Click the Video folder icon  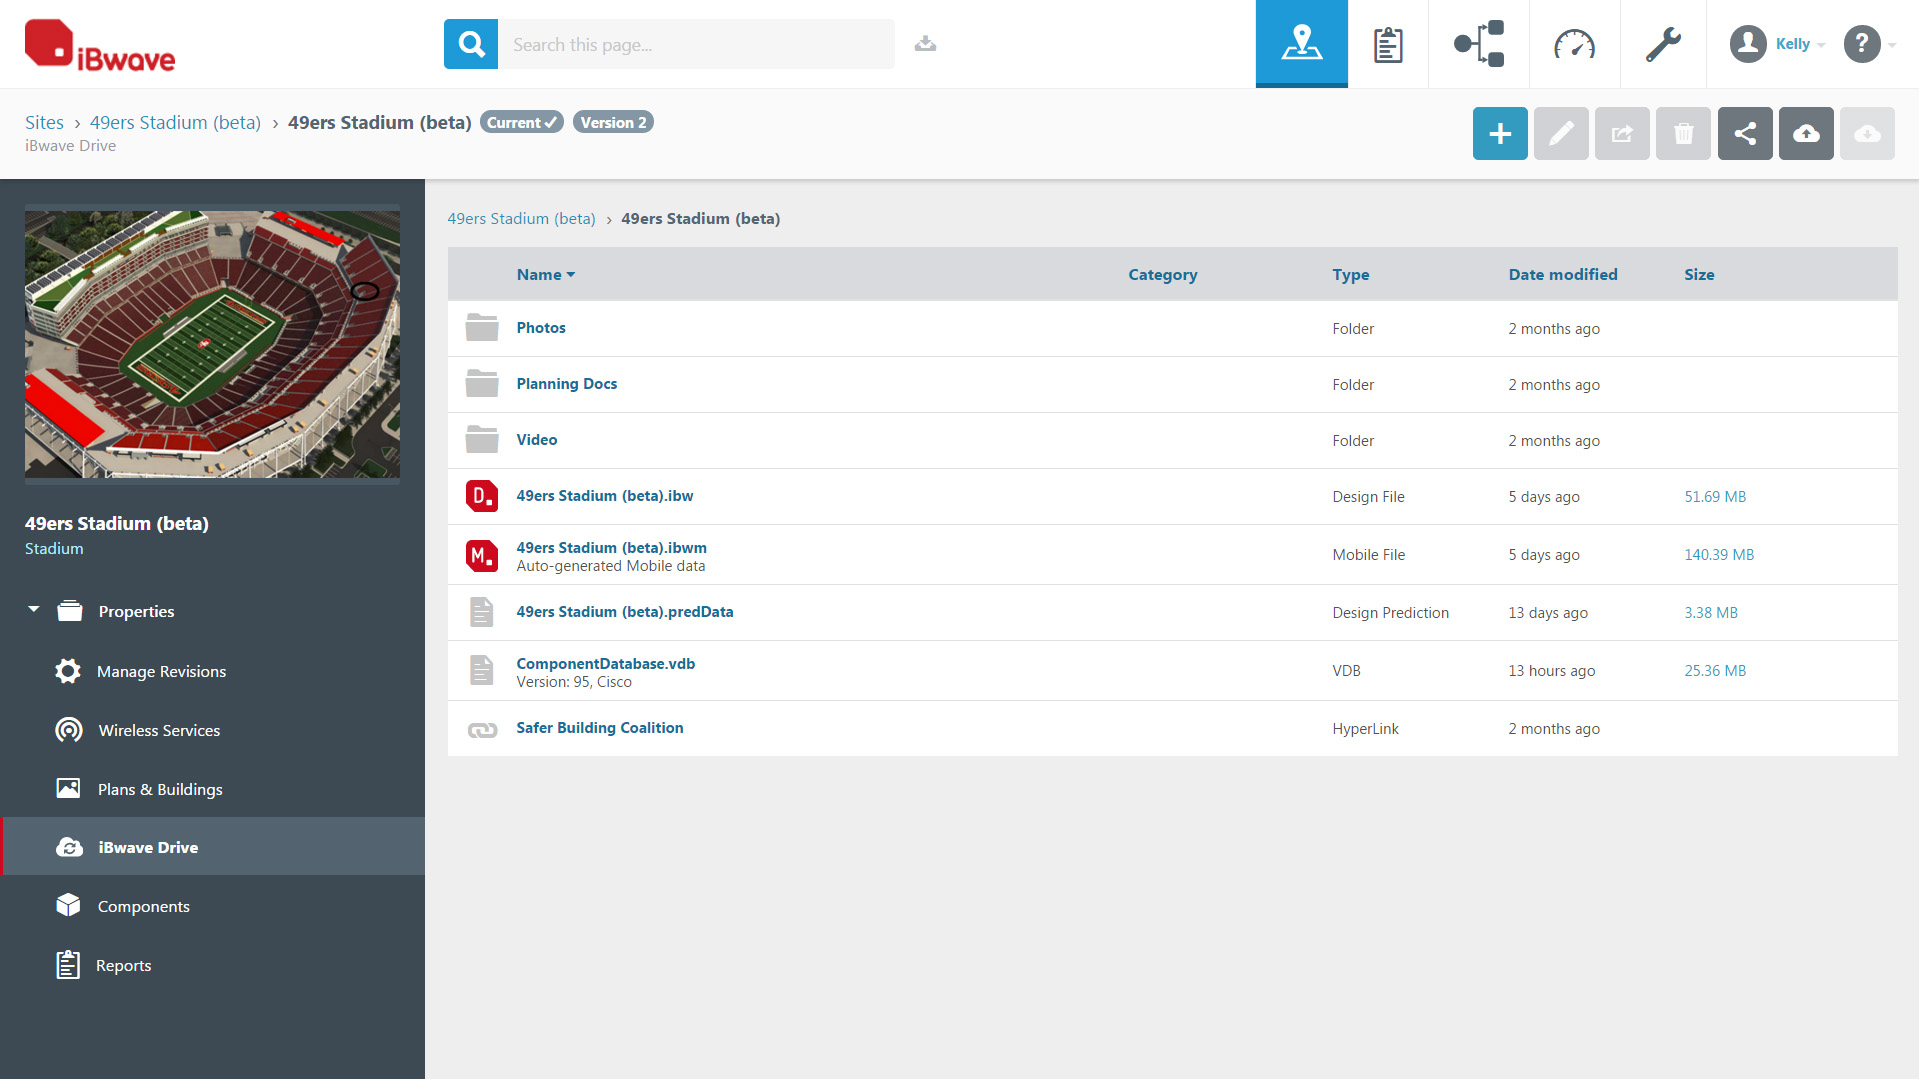tap(482, 440)
